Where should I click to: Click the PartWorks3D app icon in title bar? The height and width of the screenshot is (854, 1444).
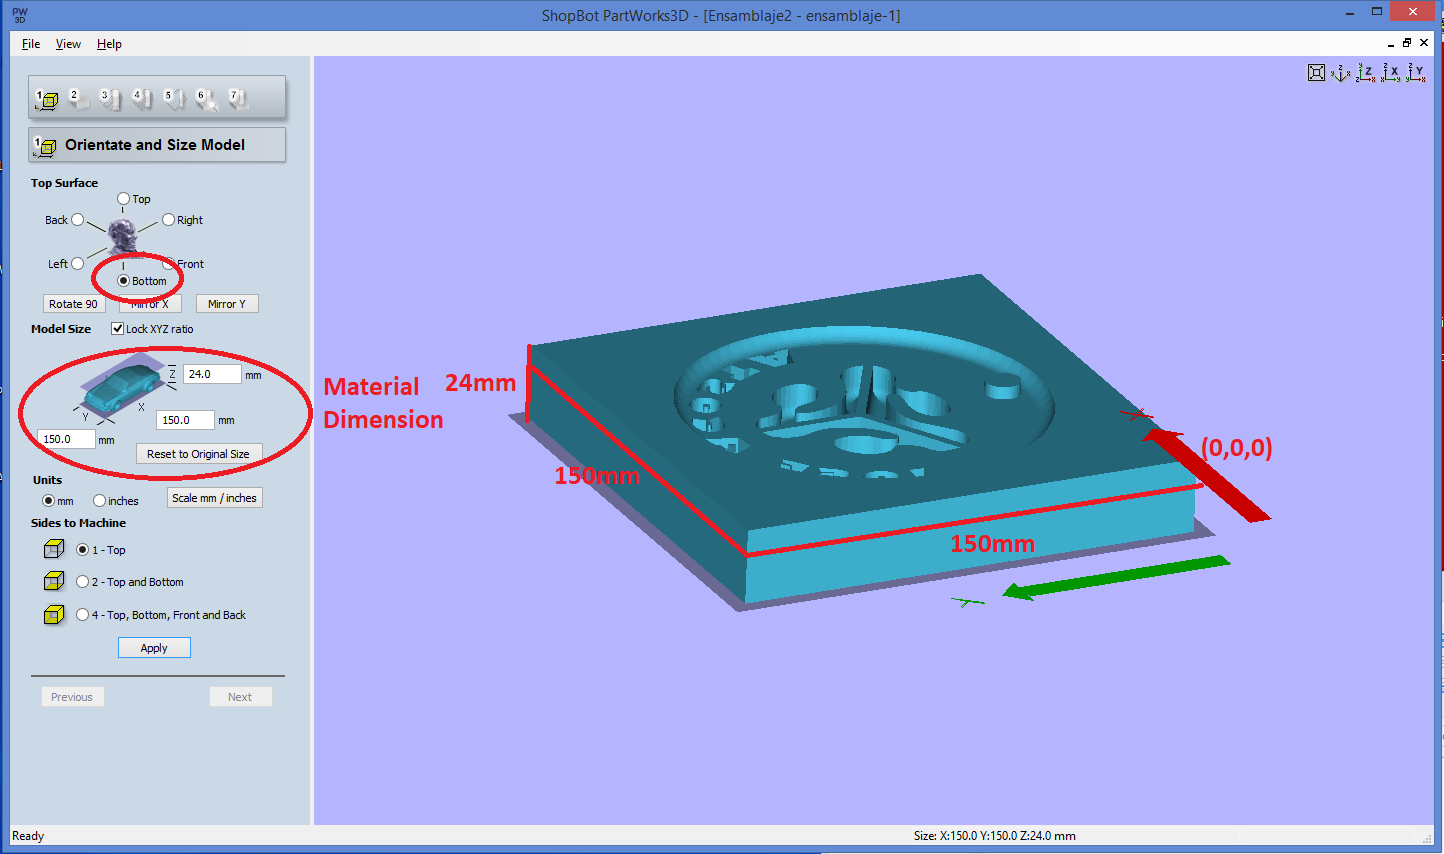coord(20,15)
